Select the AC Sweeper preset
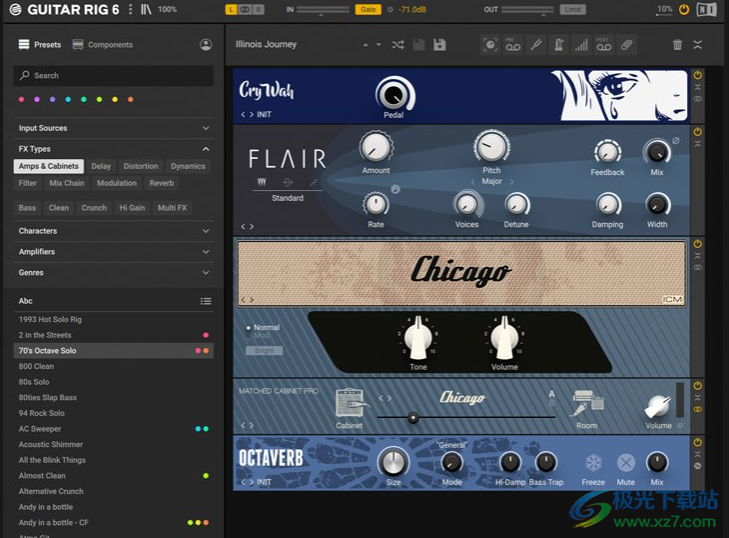 113,429
